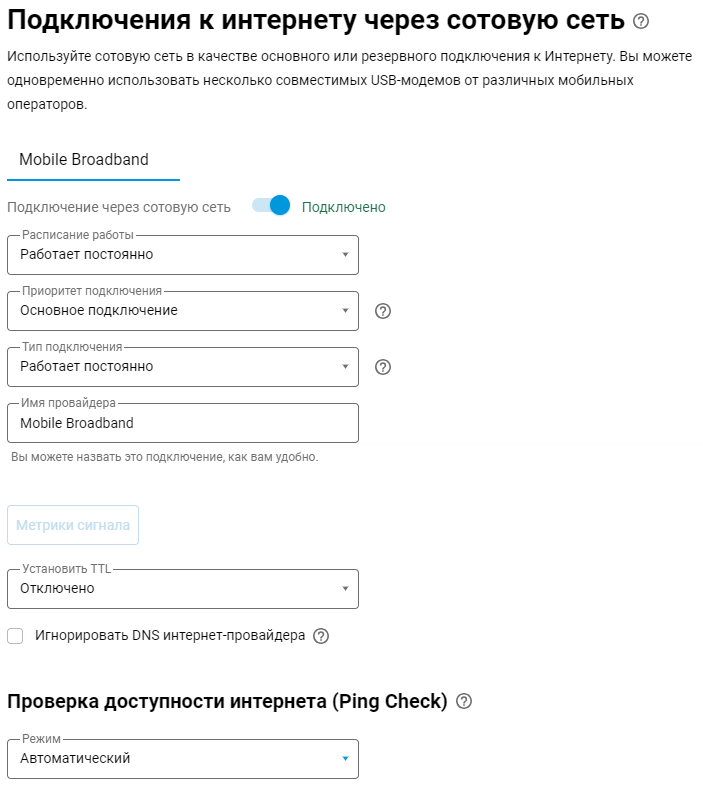The height and width of the screenshot is (791, 703).
Task: Click the hint text below Имя провайдера
Action: 164,457
